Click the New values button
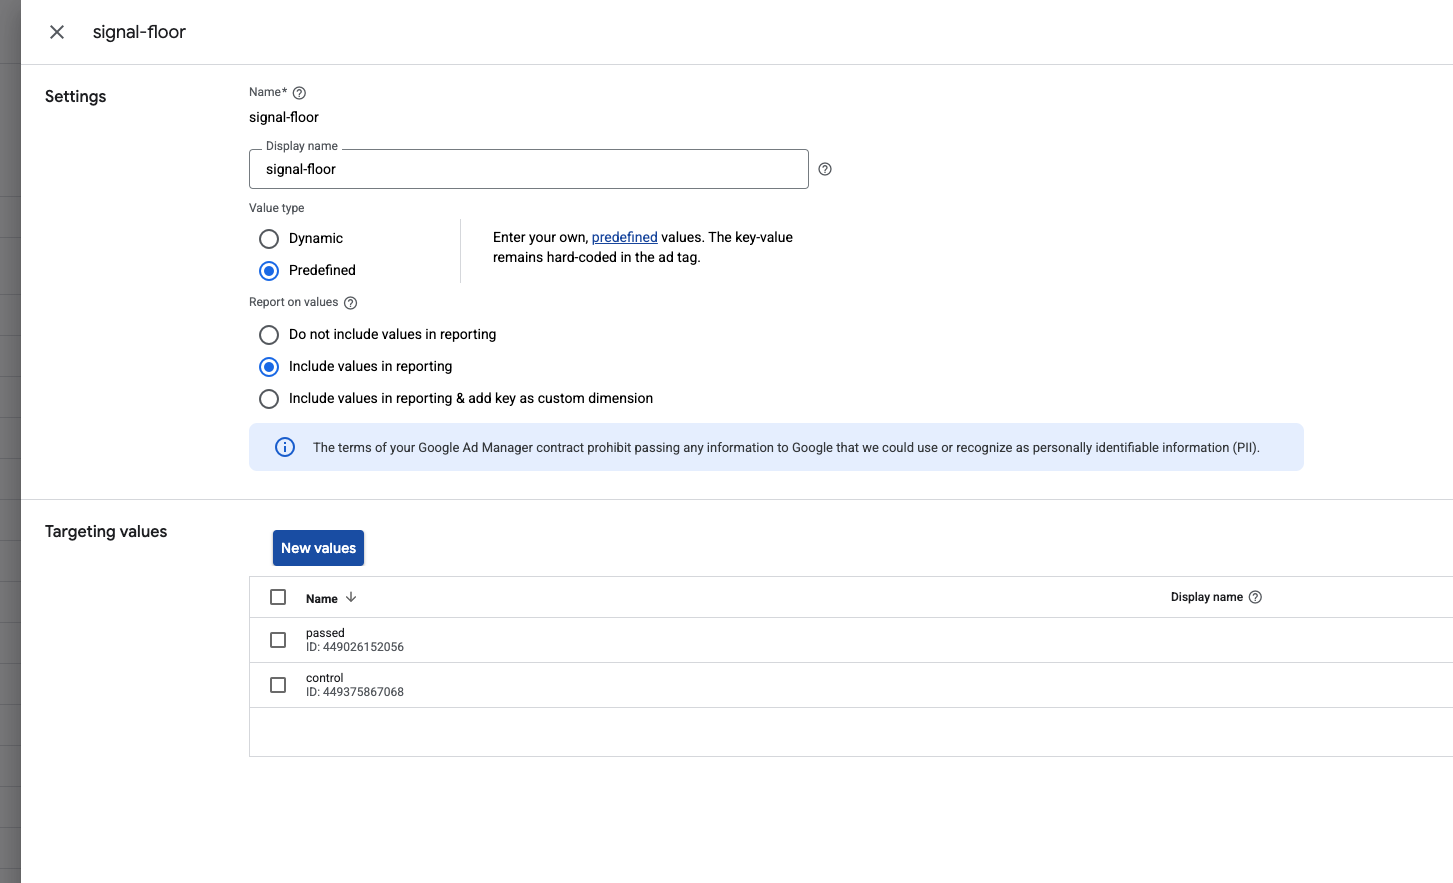Image resolution: width=1453 pixels, height=883 pixels. click(318, 548)
